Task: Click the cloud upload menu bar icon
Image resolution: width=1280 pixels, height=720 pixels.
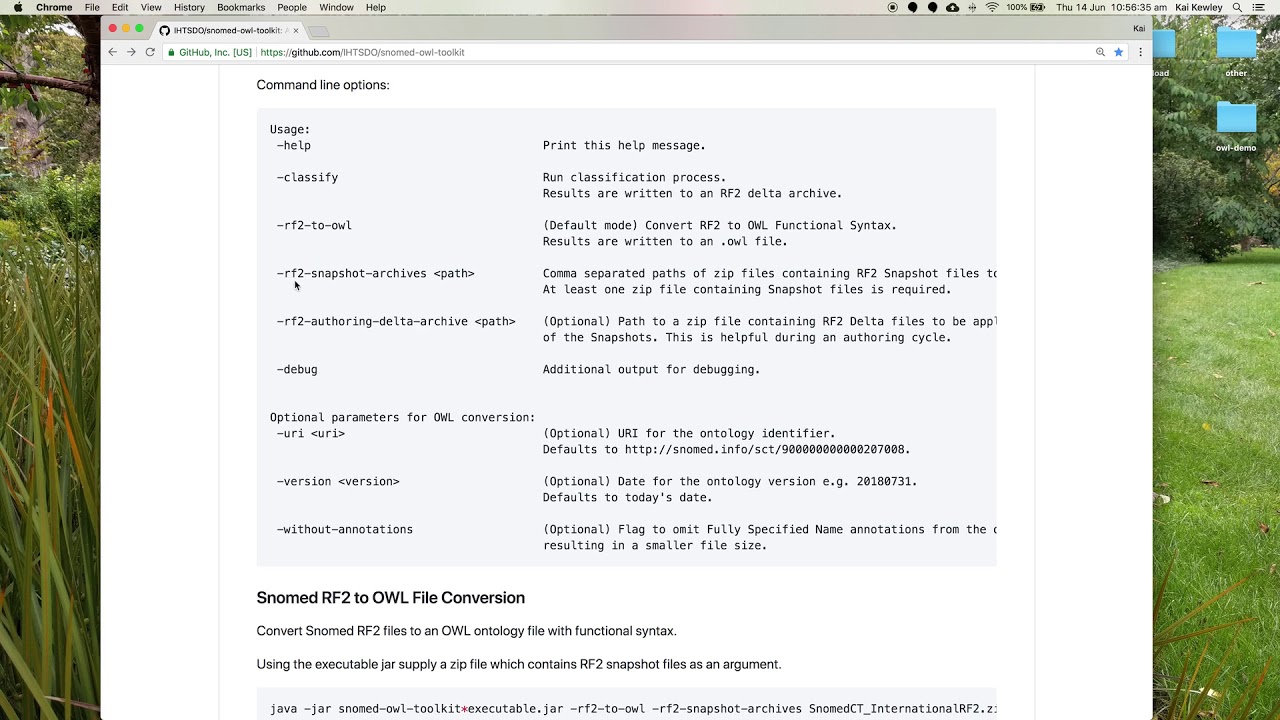Action: tap(952, 7)
